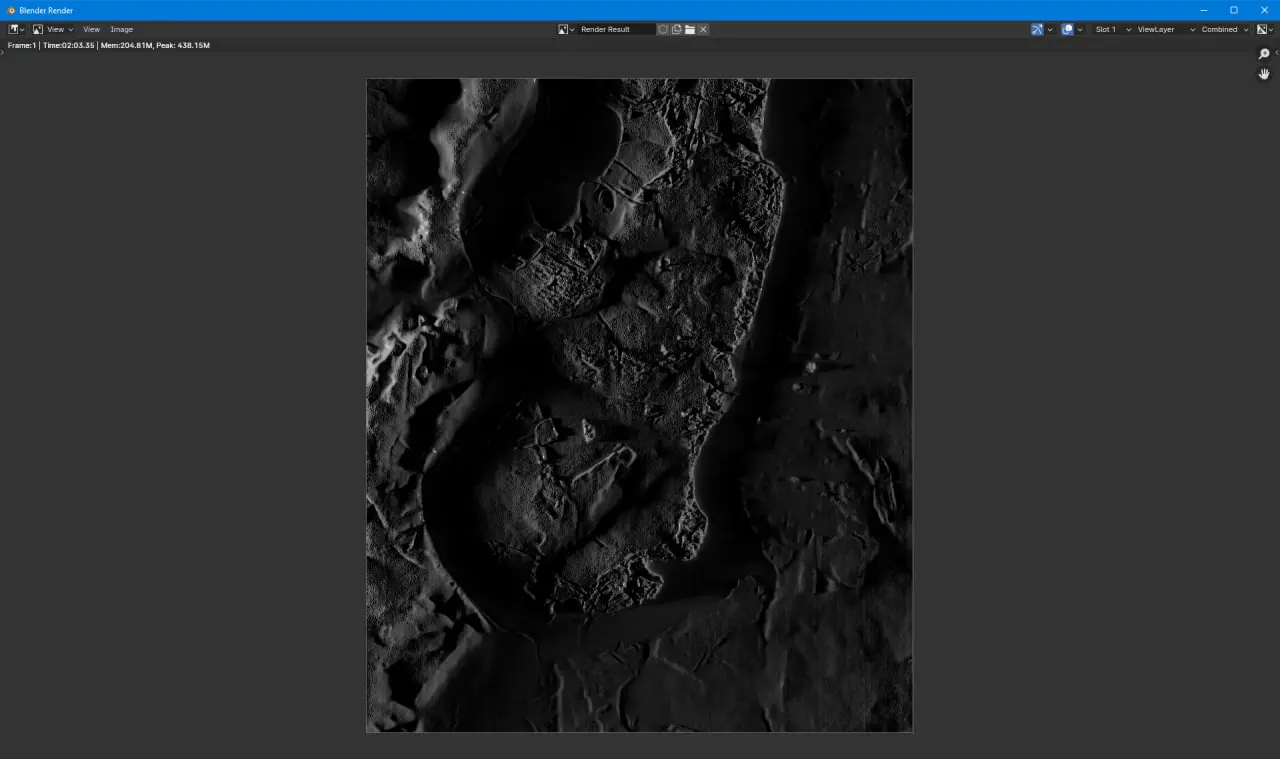This screenshot has width=1280, height=759.
Task: Browse images with the image datablock icon
Action: pyautogui.click(x=566, y=29)
